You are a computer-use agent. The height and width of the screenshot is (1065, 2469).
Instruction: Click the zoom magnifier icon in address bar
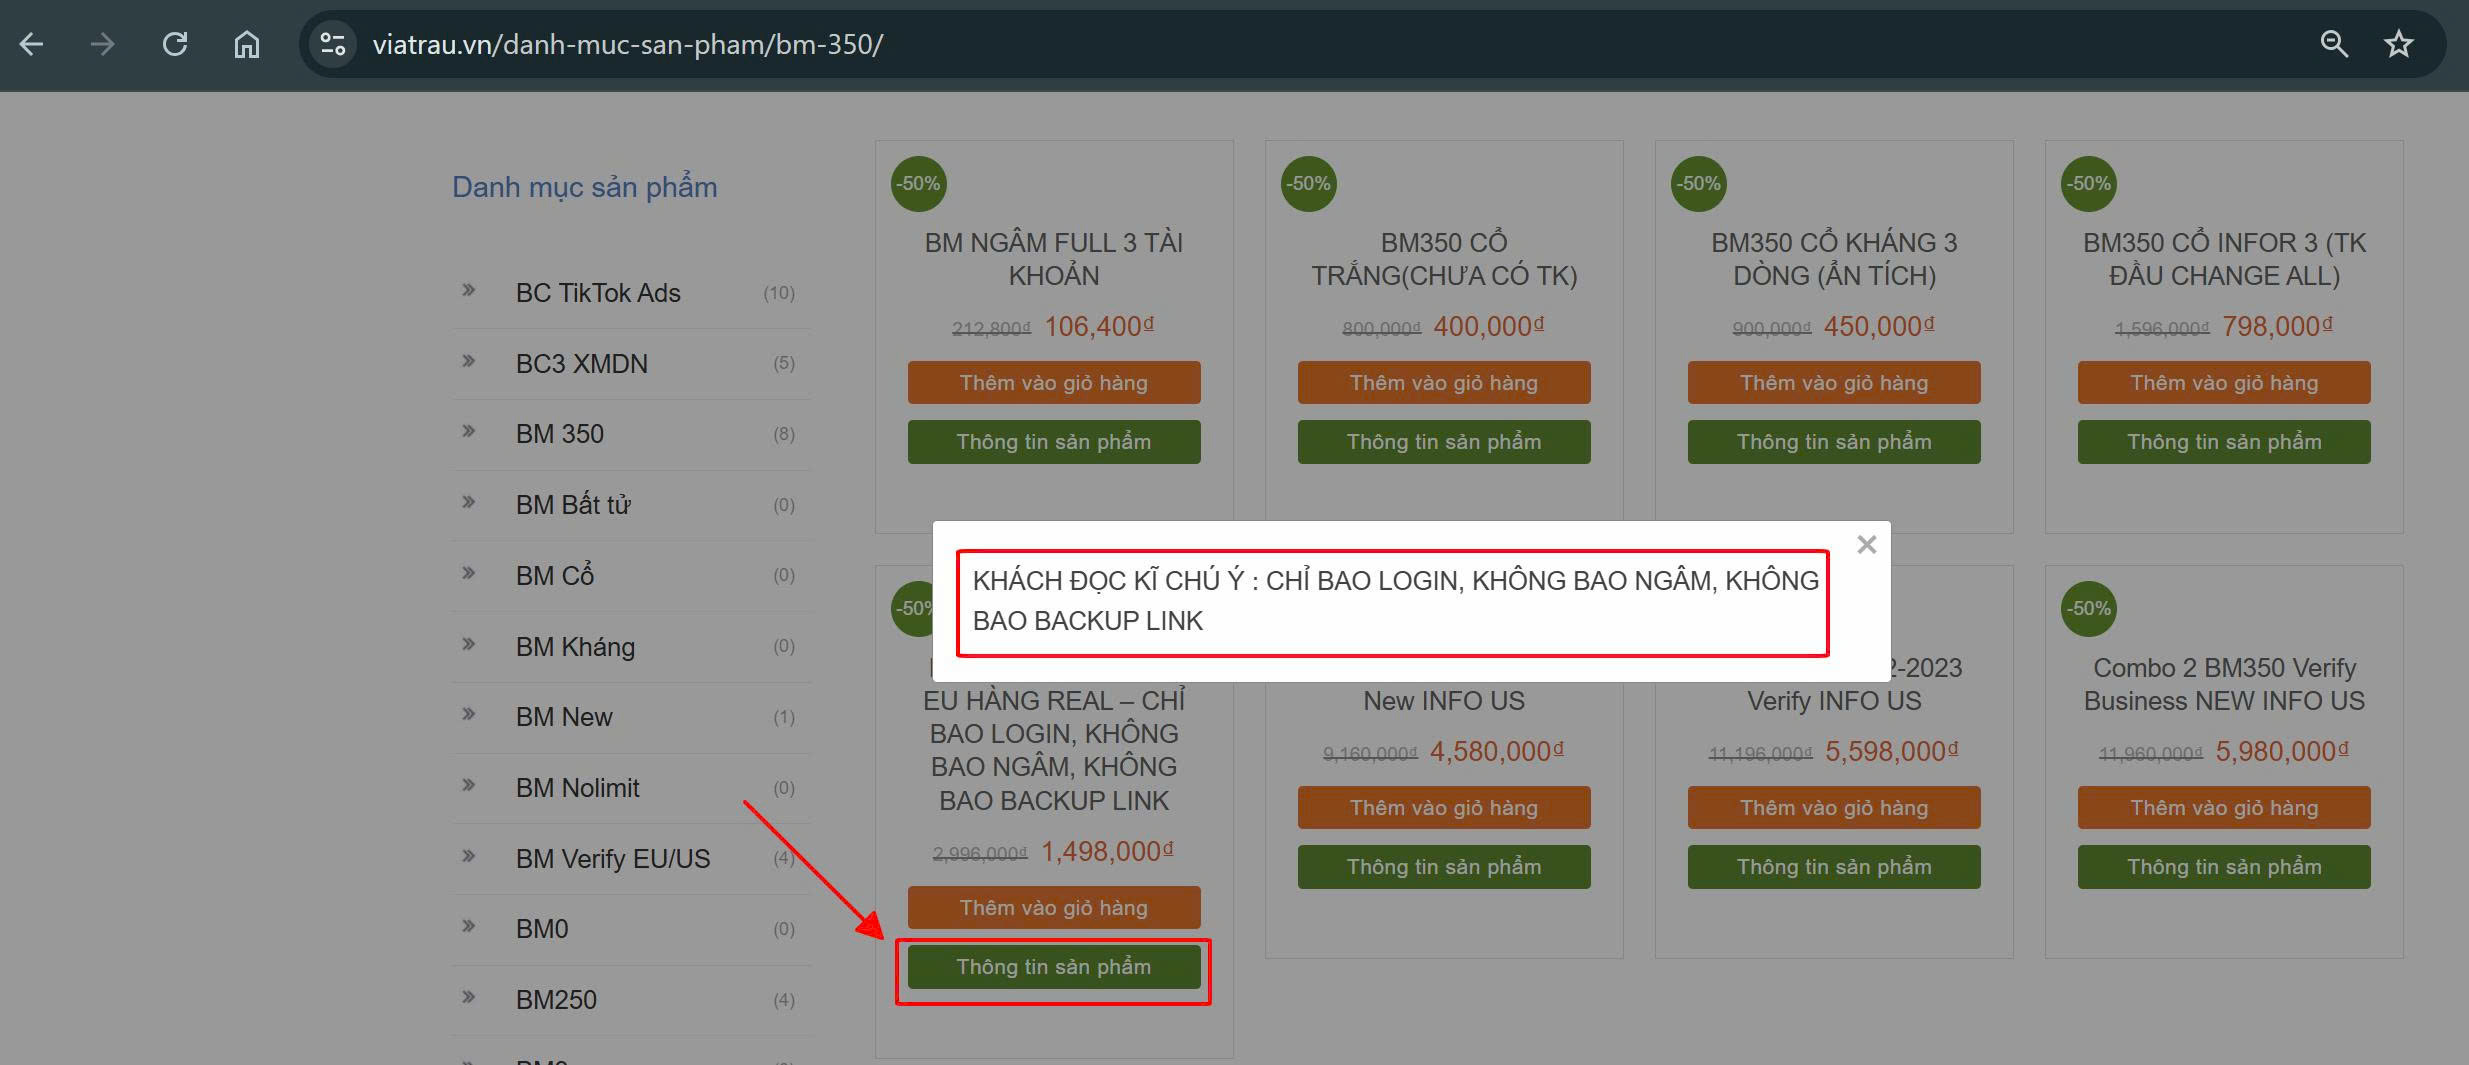point(2333,44)
